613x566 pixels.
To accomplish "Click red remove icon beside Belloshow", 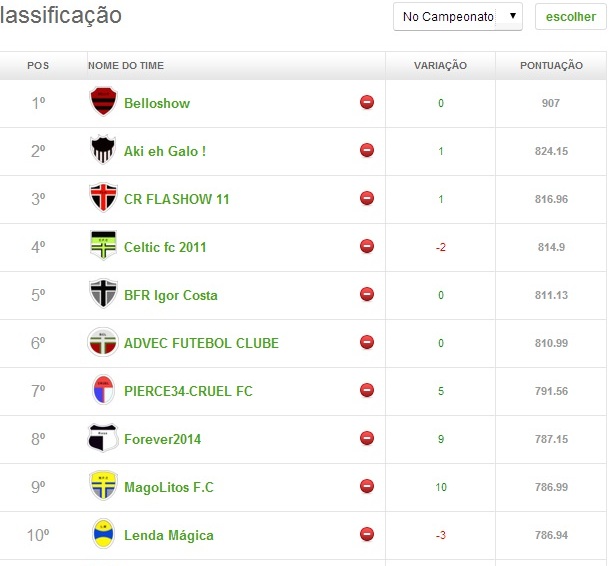I will click(367, 102).
